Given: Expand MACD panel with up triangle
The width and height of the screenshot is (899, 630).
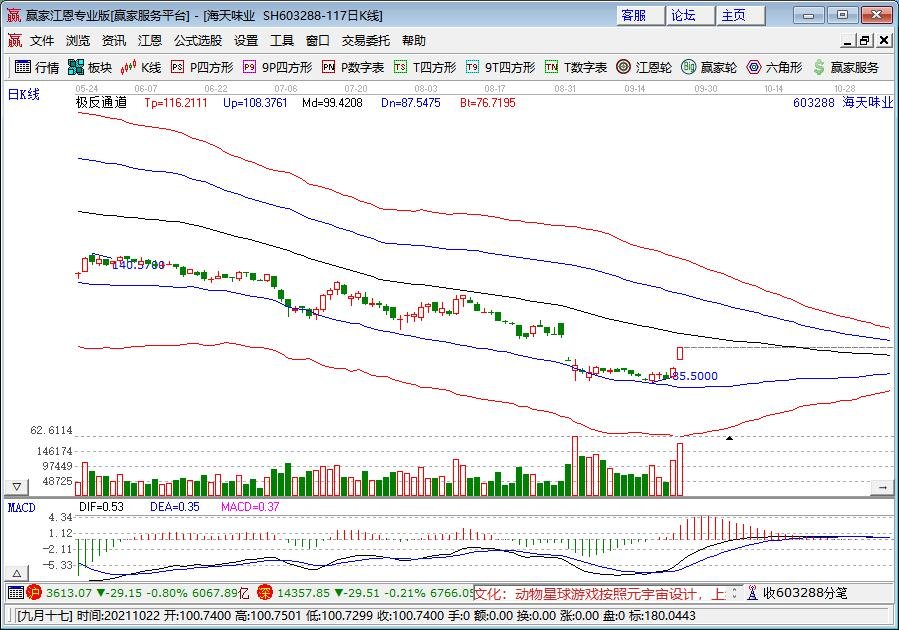Looking at the screenshot, I should (x=17, y=573).
